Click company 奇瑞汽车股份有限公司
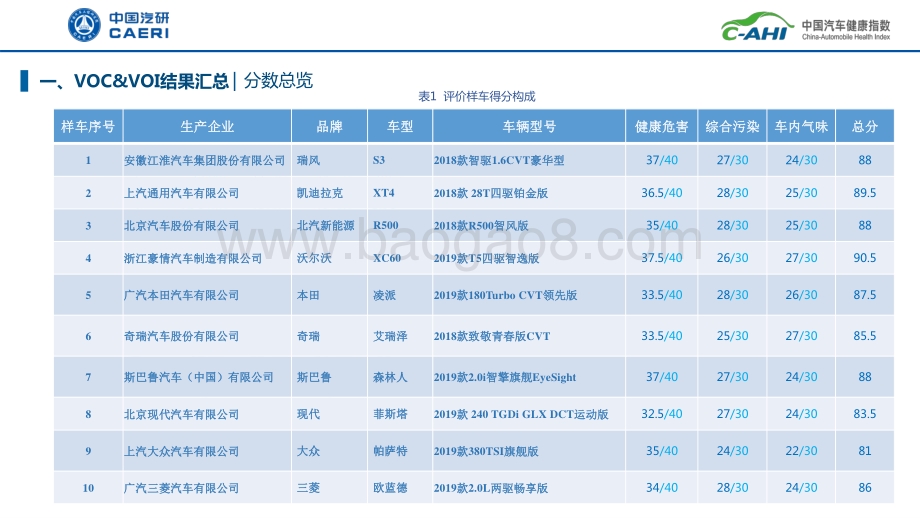Viewport: 920px width, 518px height. (x=181, y=336)
